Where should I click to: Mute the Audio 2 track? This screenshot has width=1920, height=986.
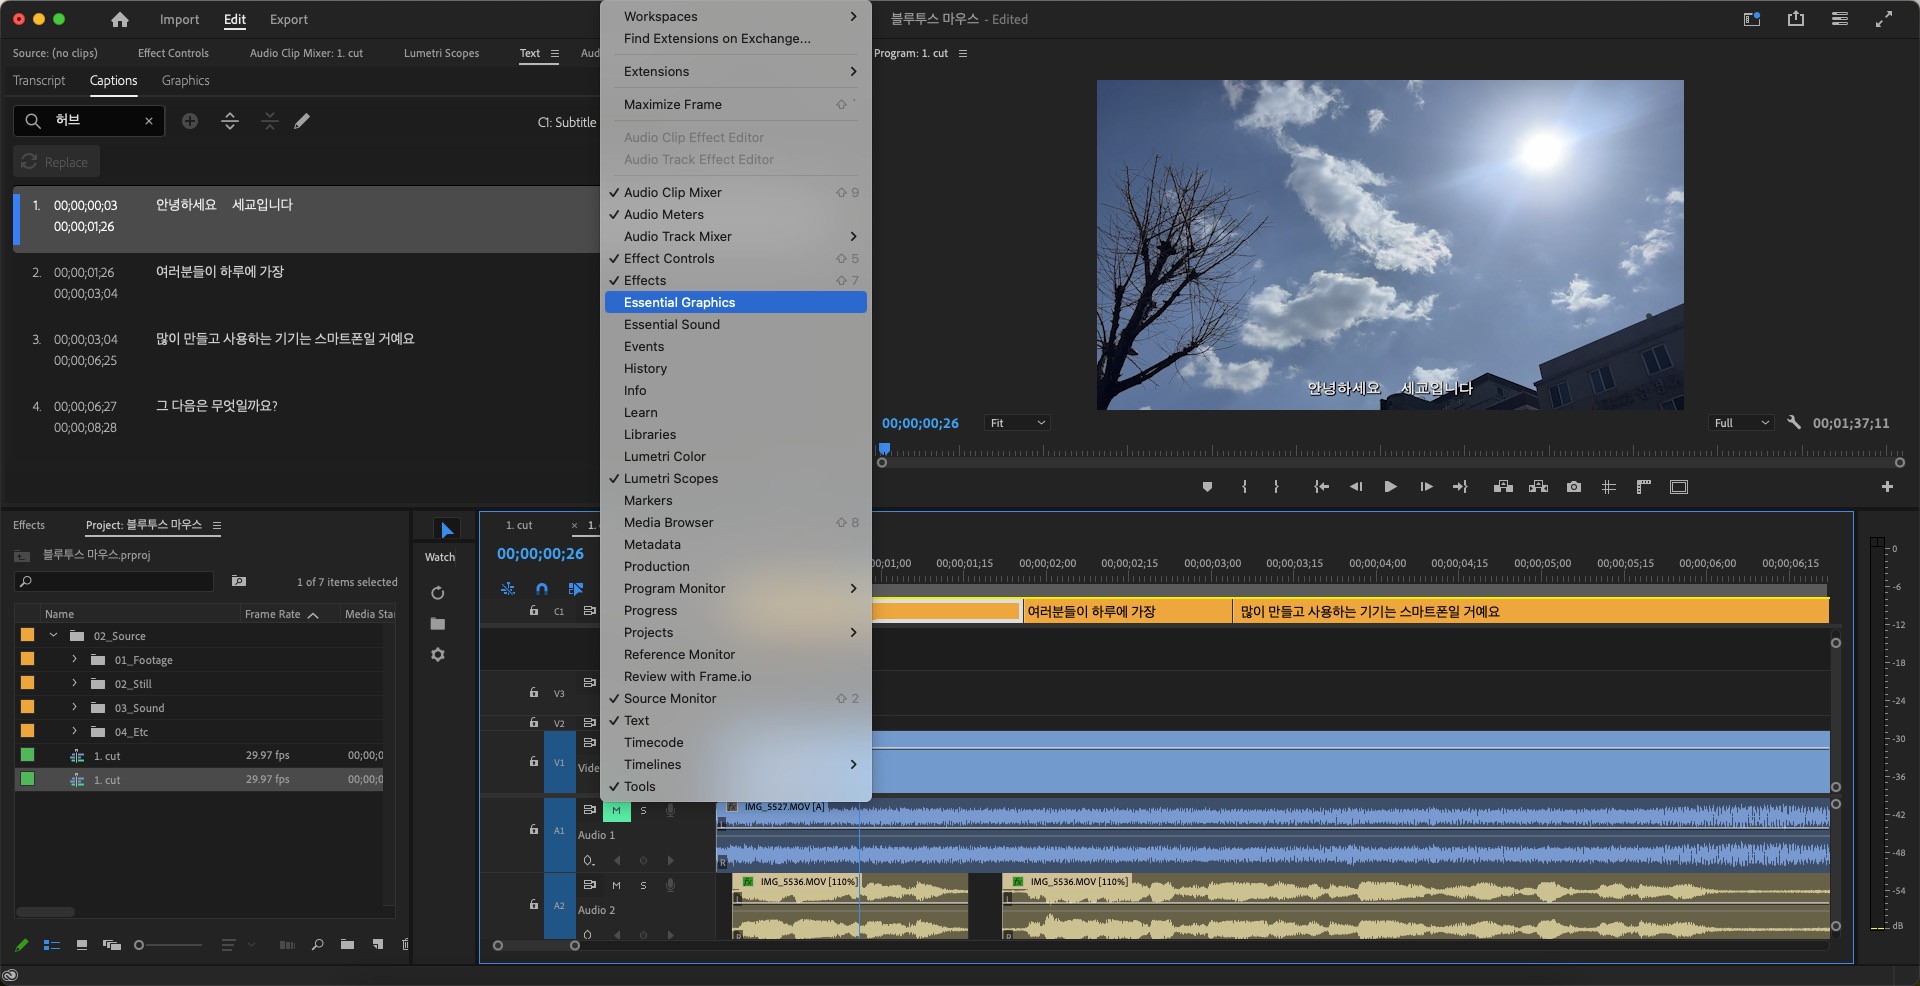tap(616, 885)
